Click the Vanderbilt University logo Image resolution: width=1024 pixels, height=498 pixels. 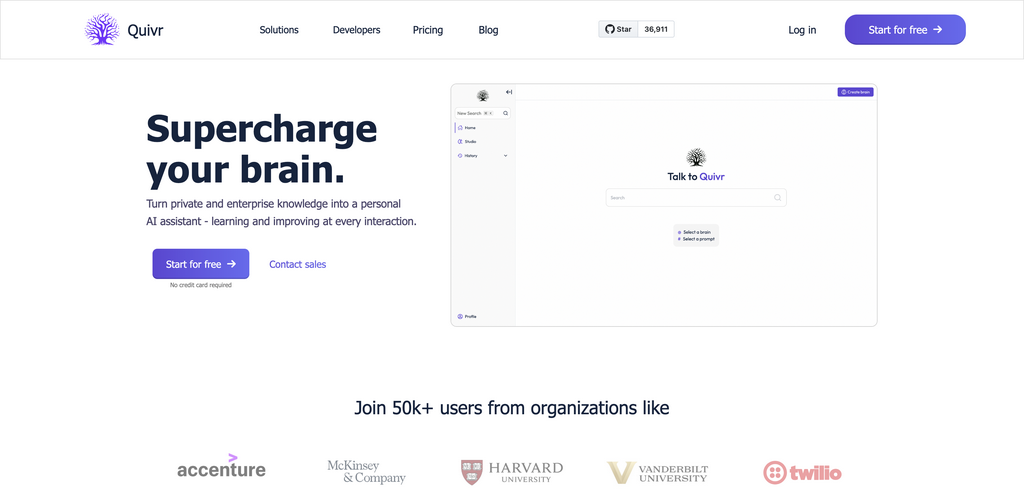658,473
